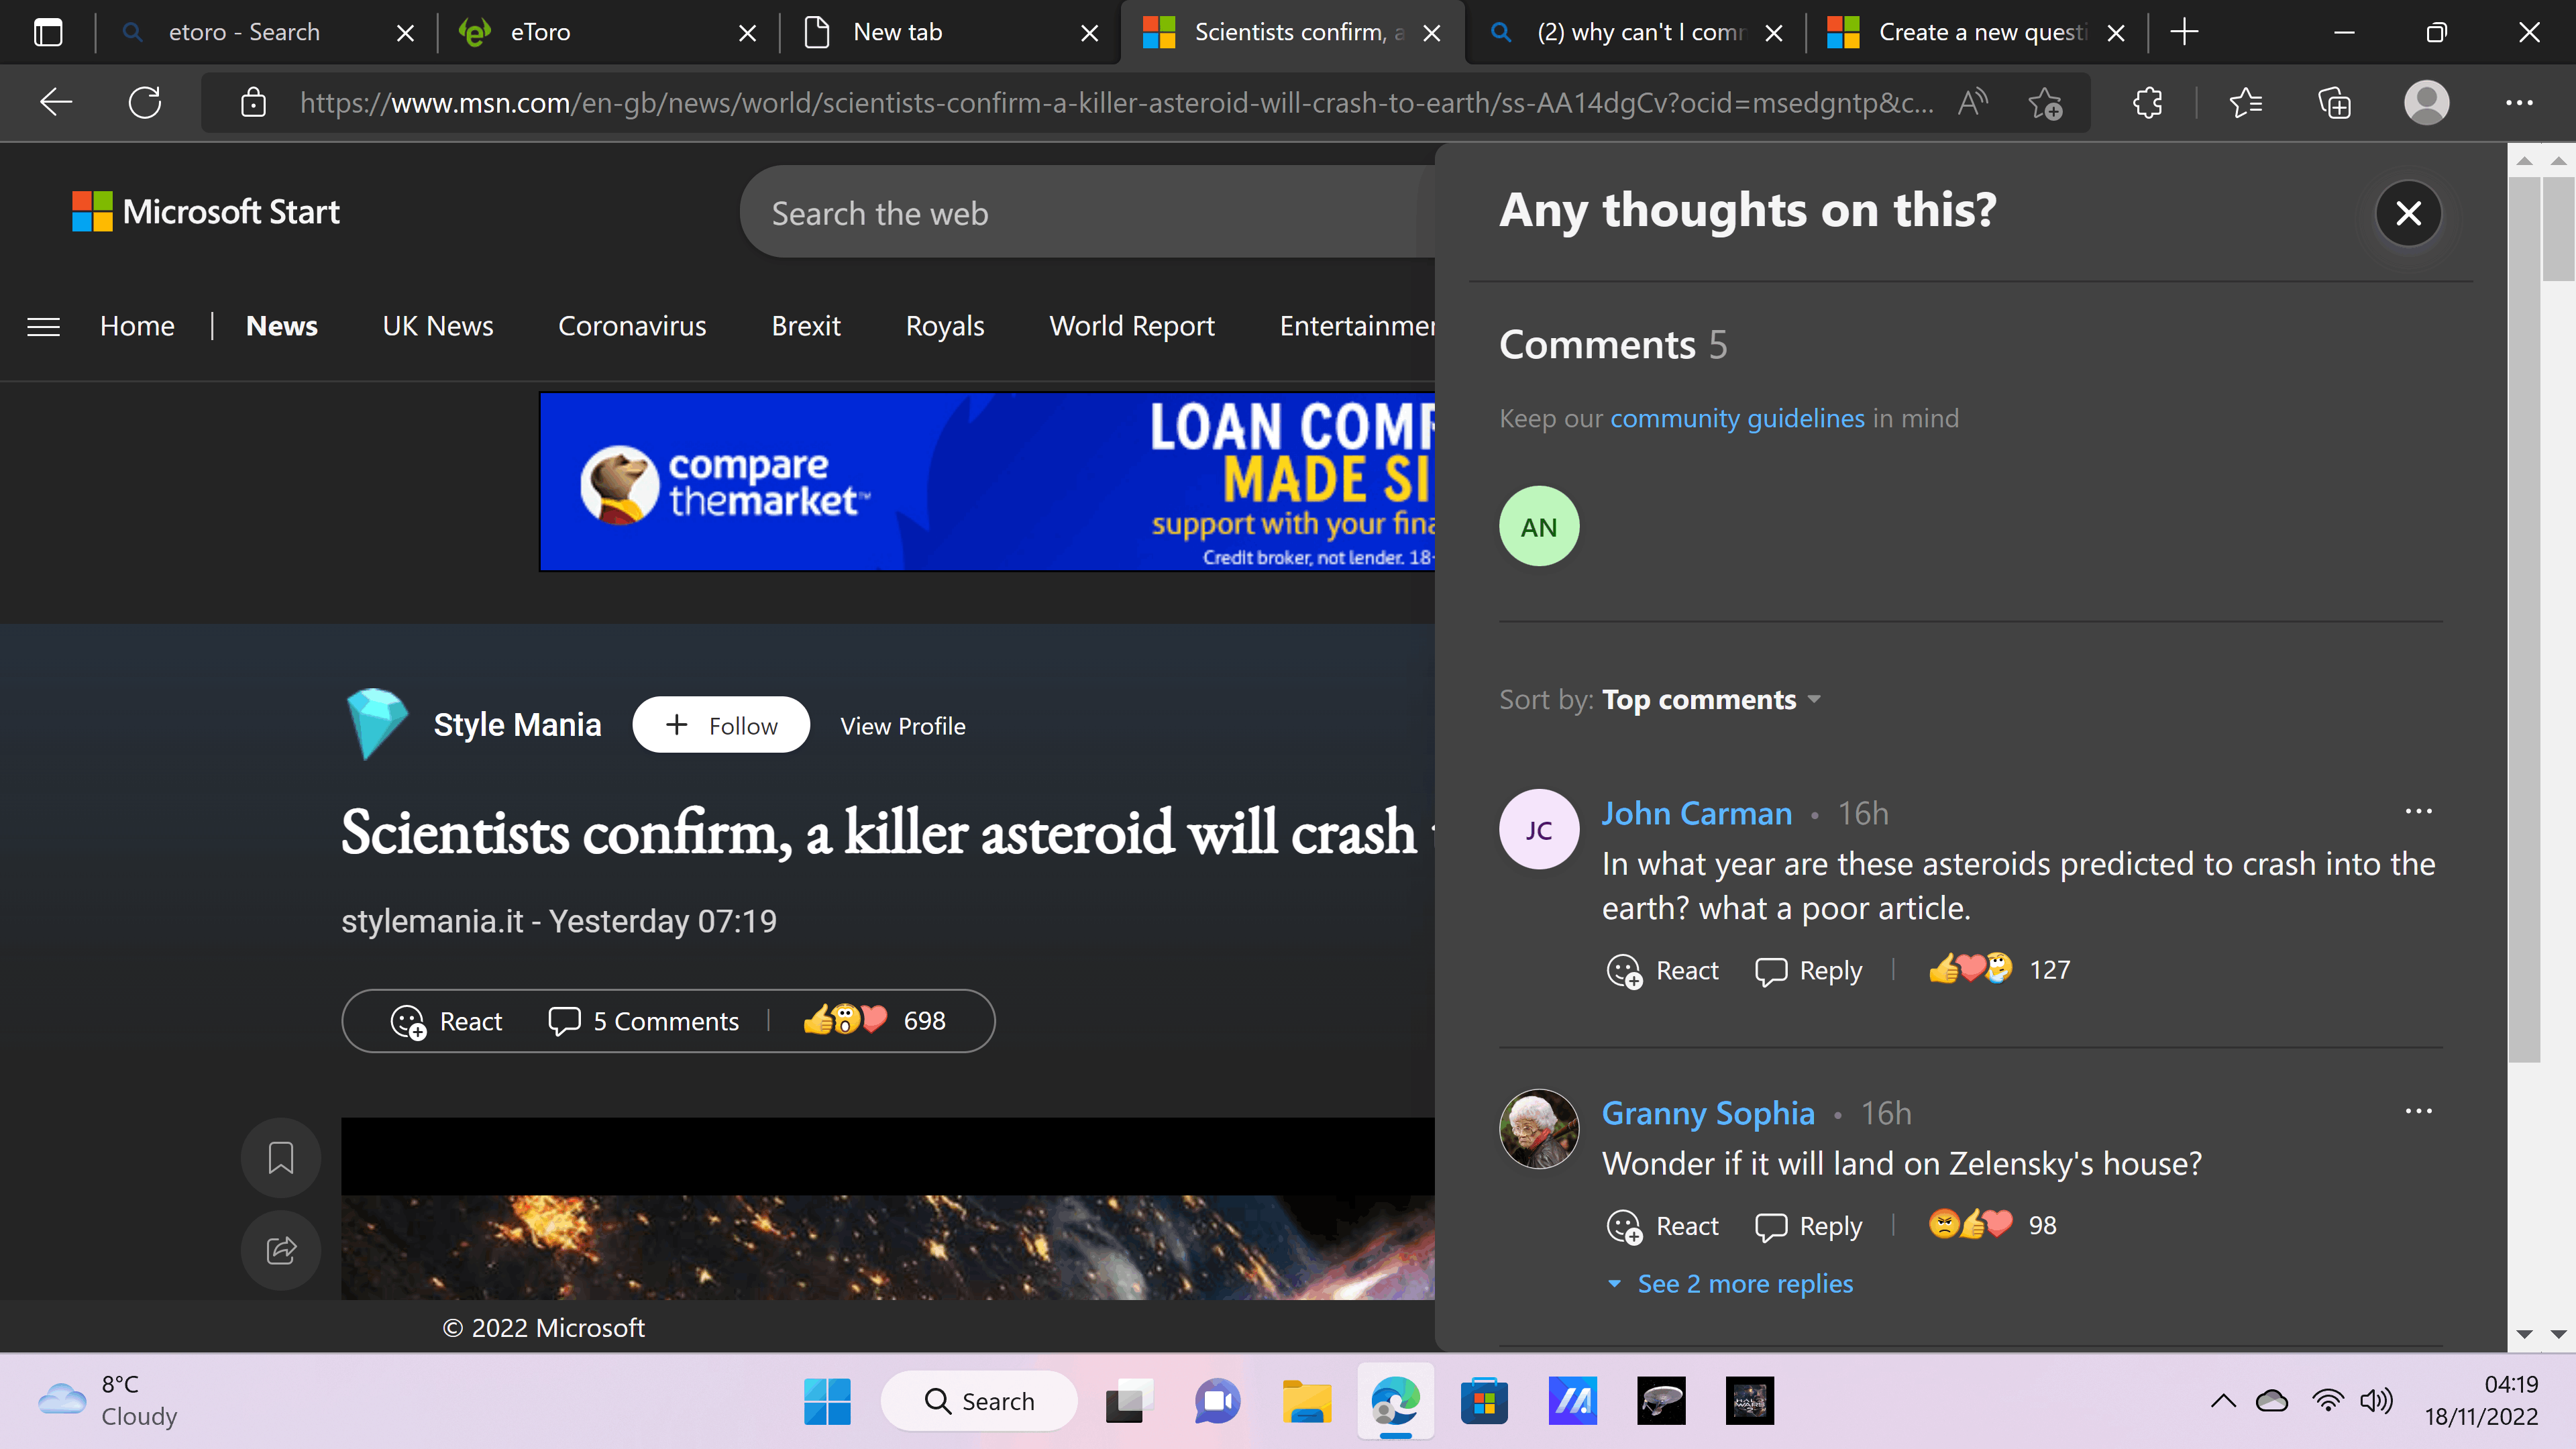Viewport: 2576px width, 1449px height.
Task: Follow Style Mania
Action: click(721, 725)
